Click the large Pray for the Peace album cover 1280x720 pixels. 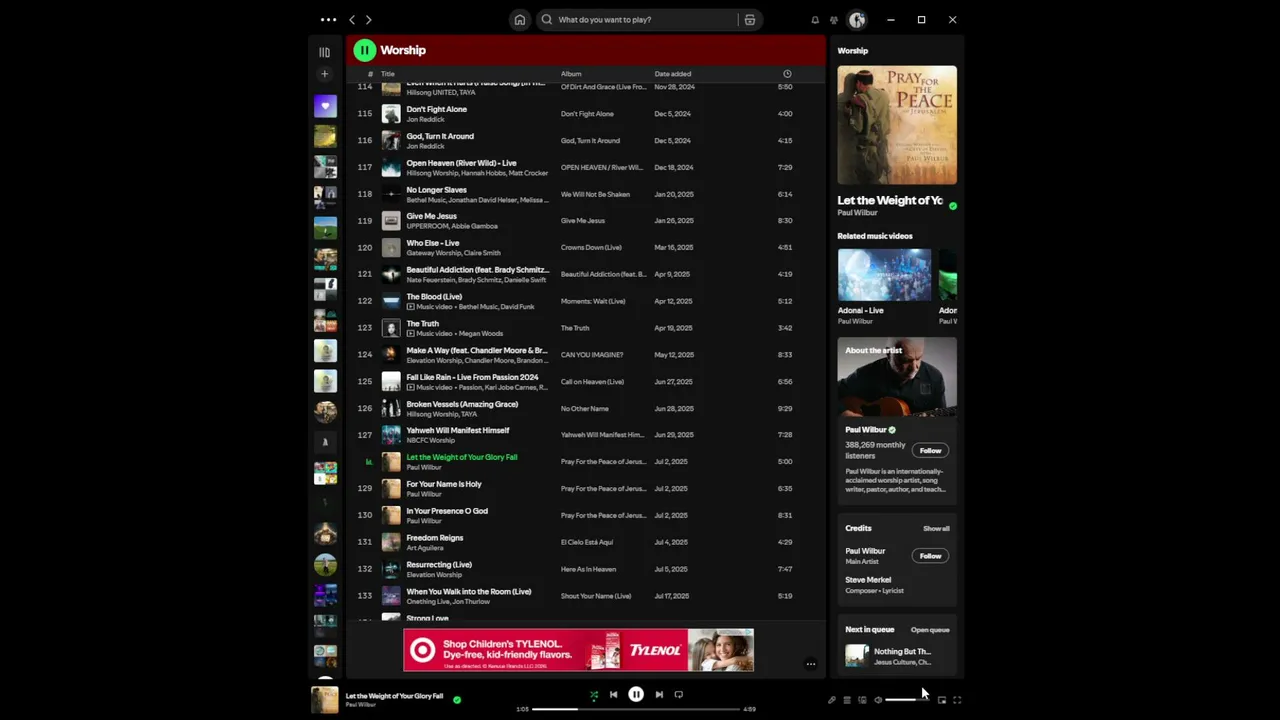click(897, 125)
